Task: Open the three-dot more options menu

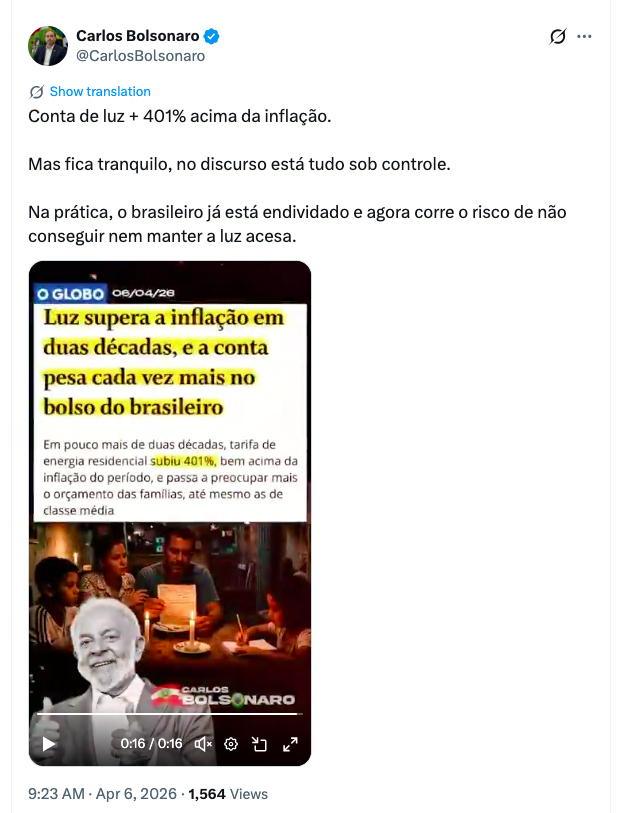Action: coord(584,36)
